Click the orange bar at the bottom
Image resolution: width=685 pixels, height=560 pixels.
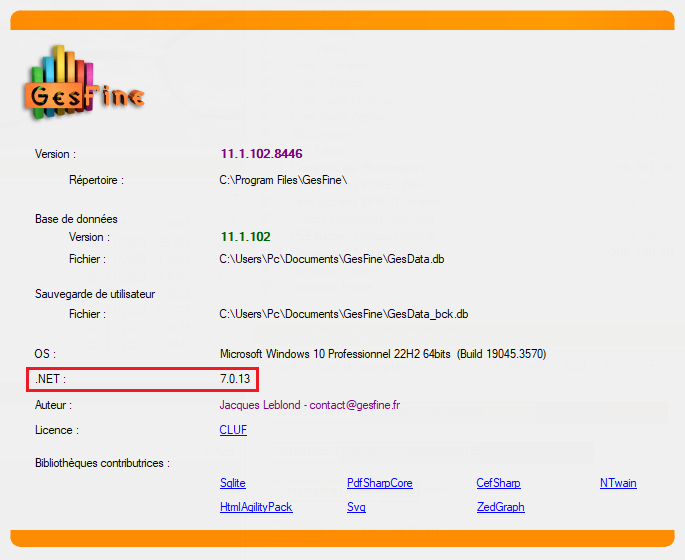pos(342,538)
